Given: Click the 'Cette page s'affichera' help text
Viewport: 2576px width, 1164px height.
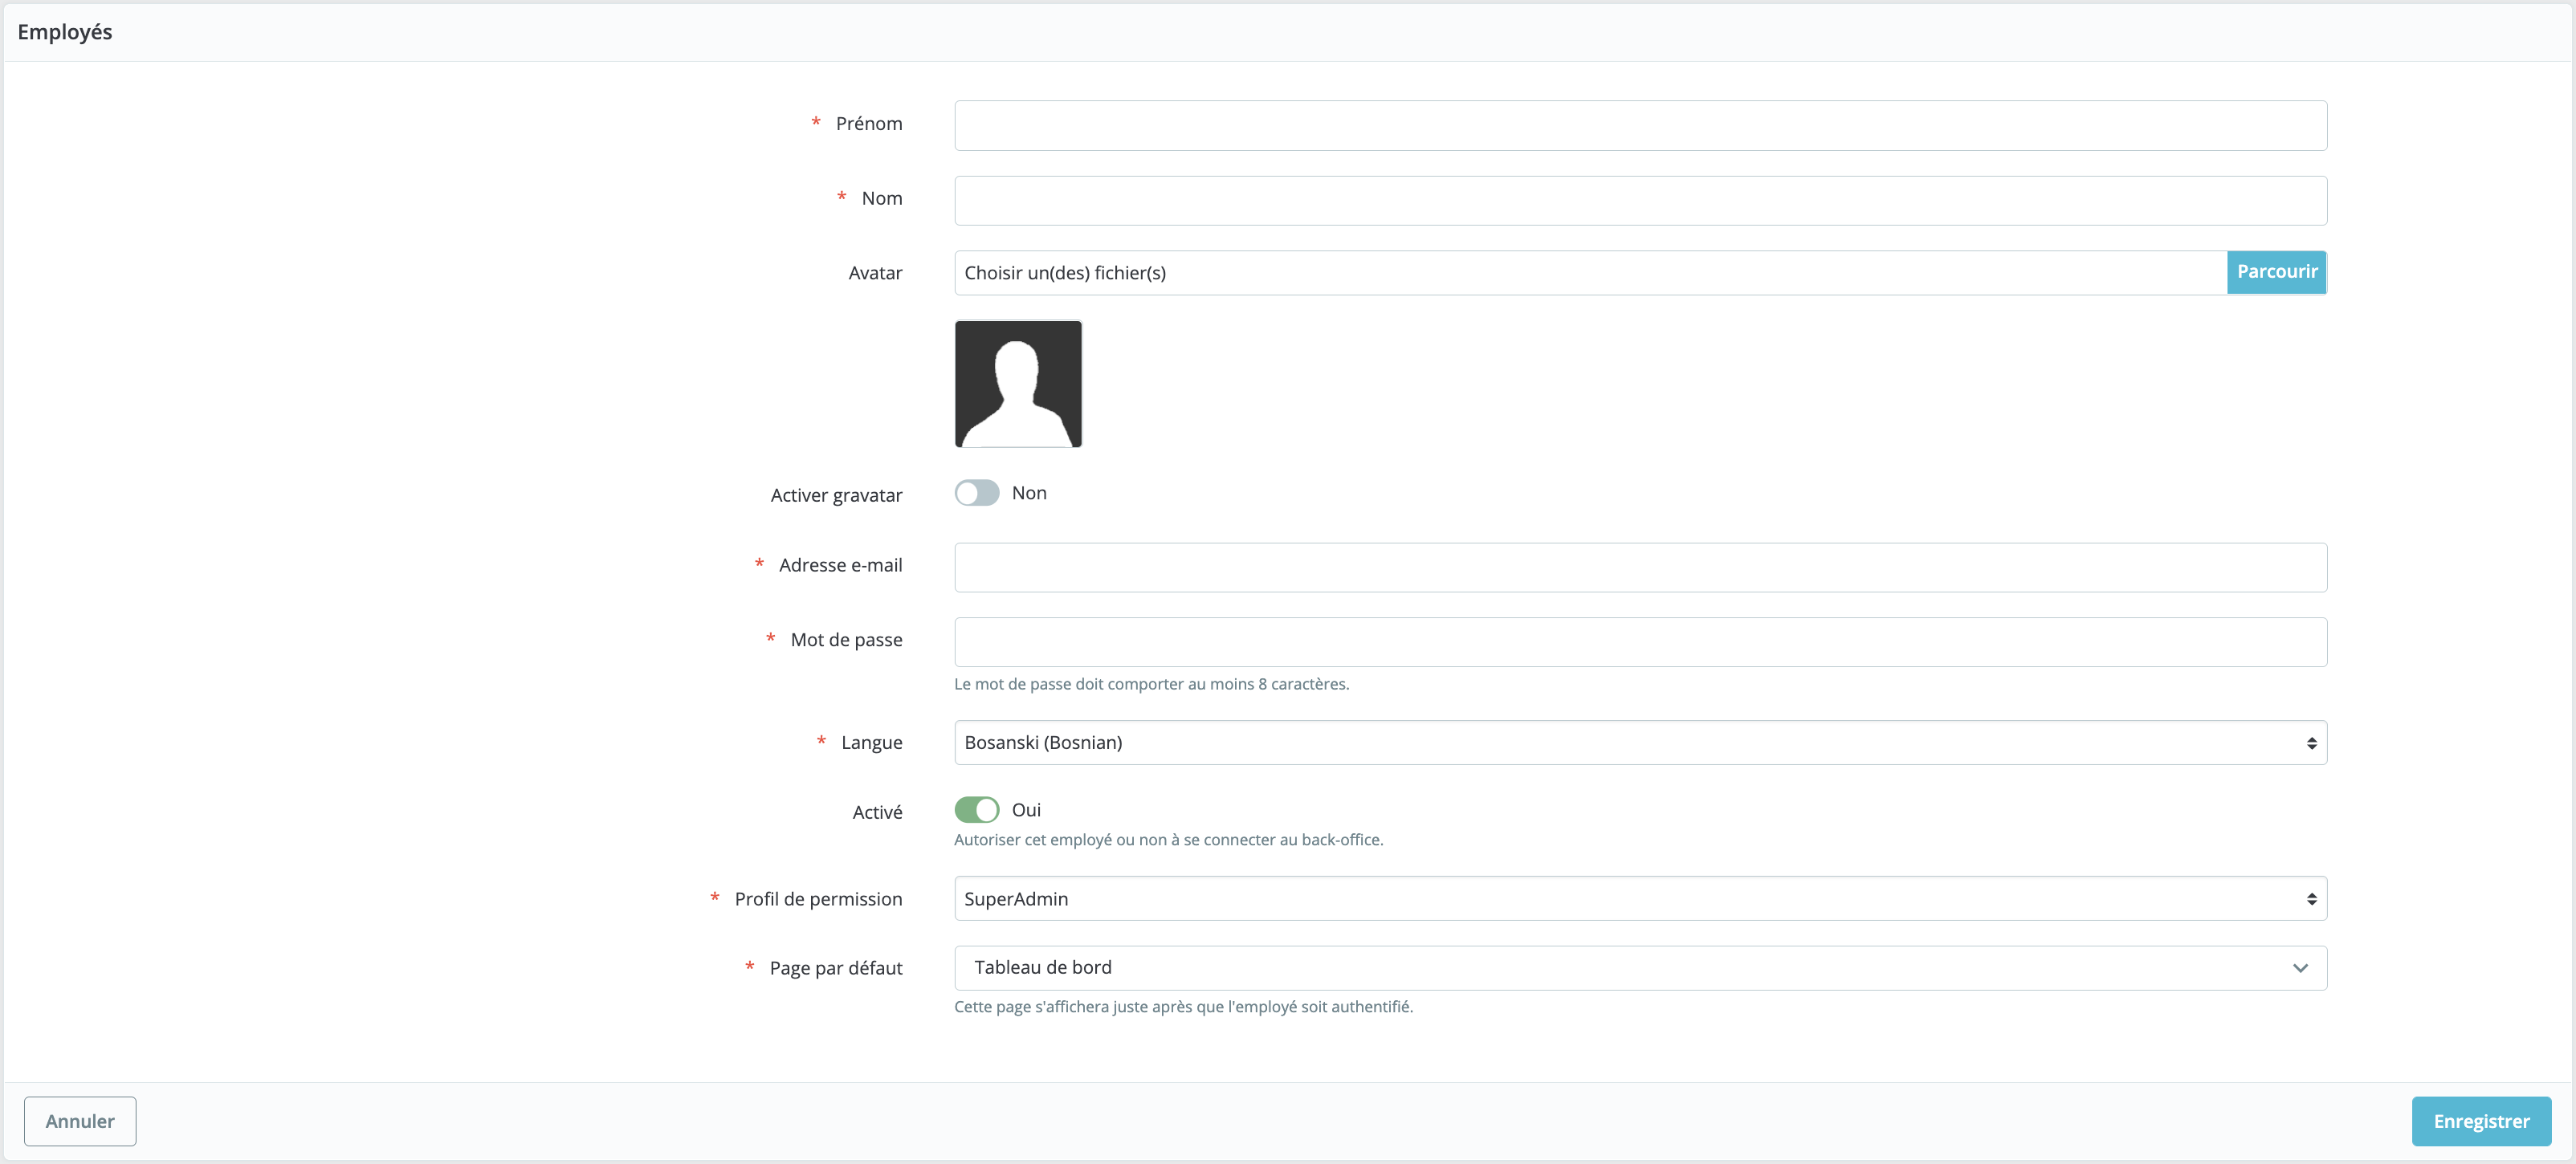Looking at the screenshot, I should point(1183,1007).
